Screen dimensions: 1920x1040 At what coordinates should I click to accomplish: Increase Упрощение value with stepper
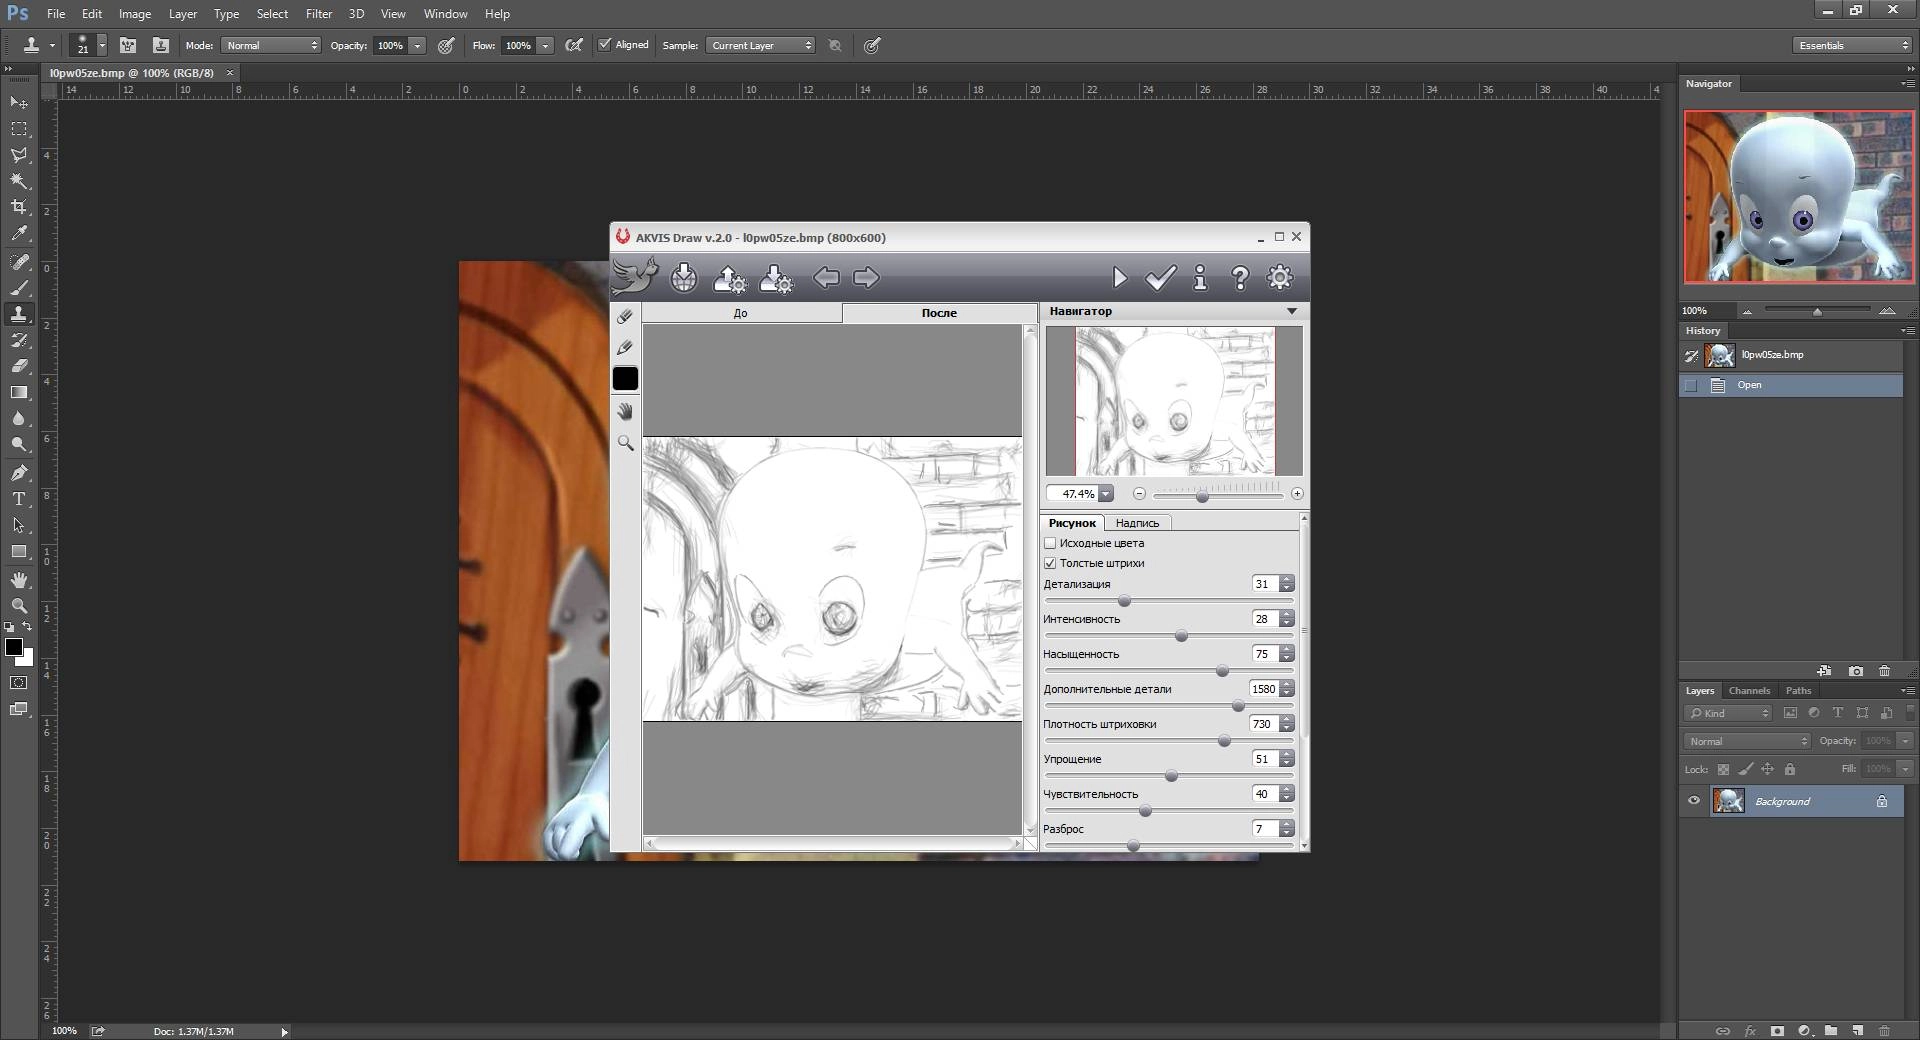[1287, 755]
